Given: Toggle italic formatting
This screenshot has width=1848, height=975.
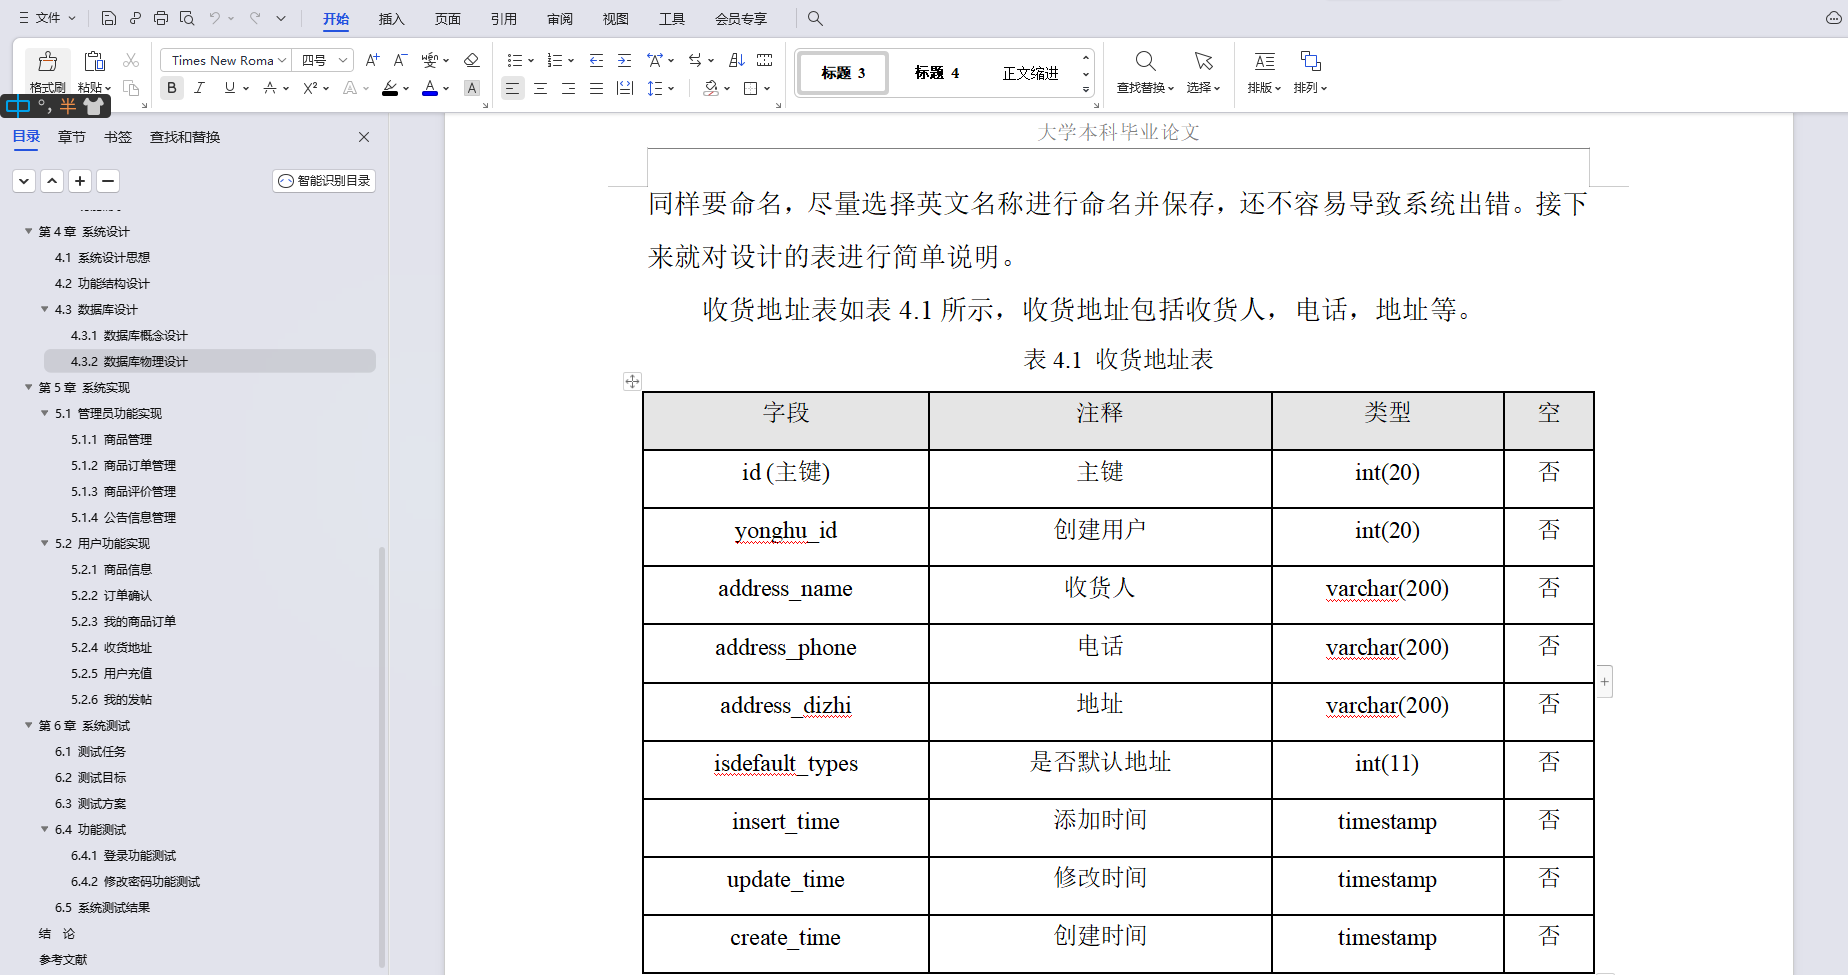Looking at the screenshot, I should [200, 88].
